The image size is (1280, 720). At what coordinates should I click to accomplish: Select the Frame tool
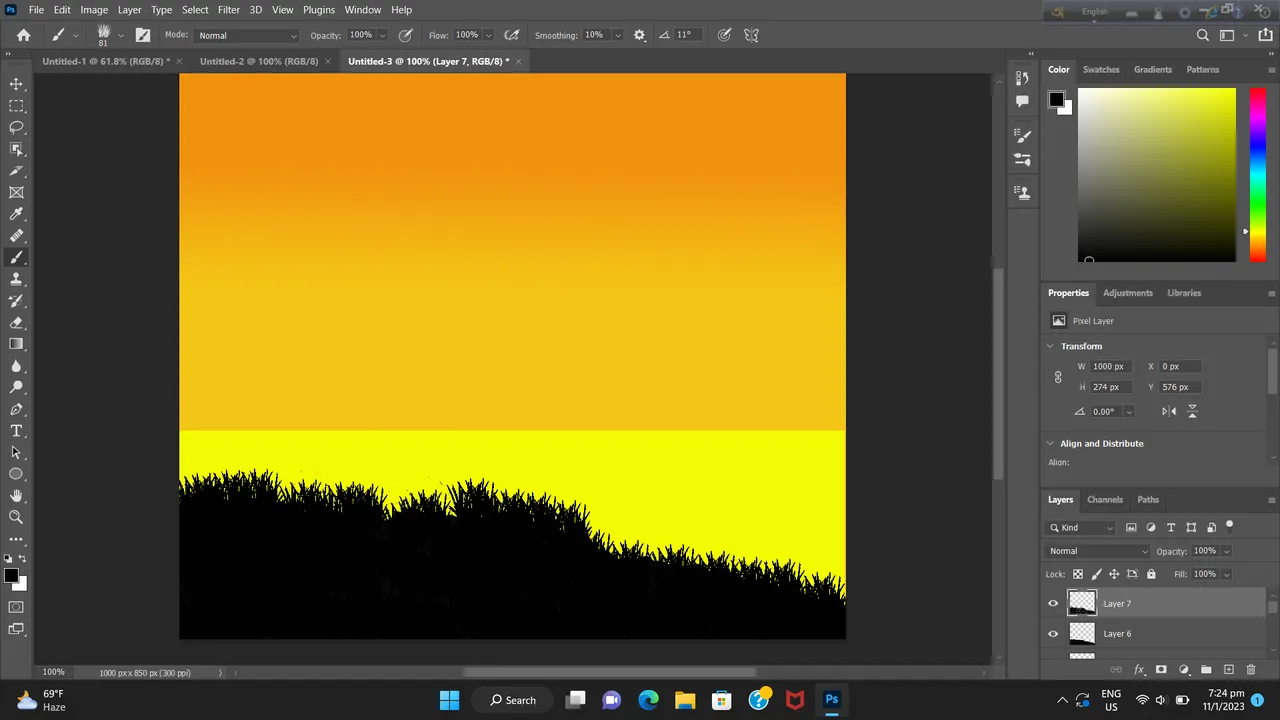(x=16, y=192)
